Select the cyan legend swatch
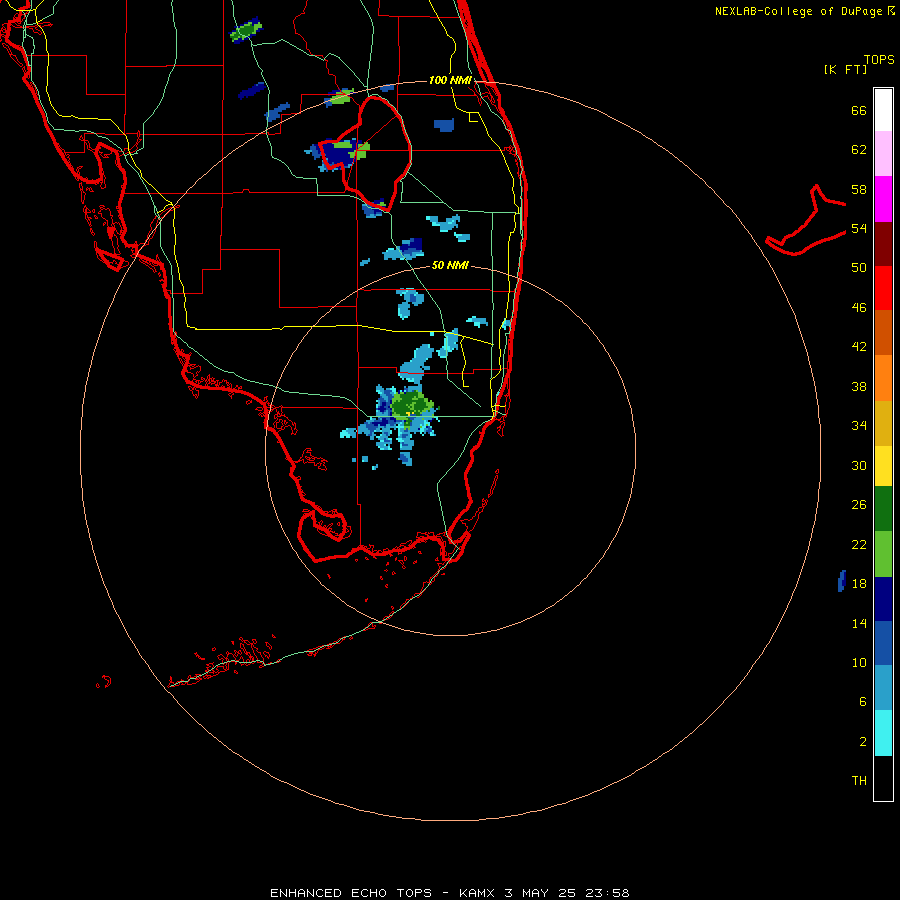This screenshot has width=900, height=900. point(883,733)
